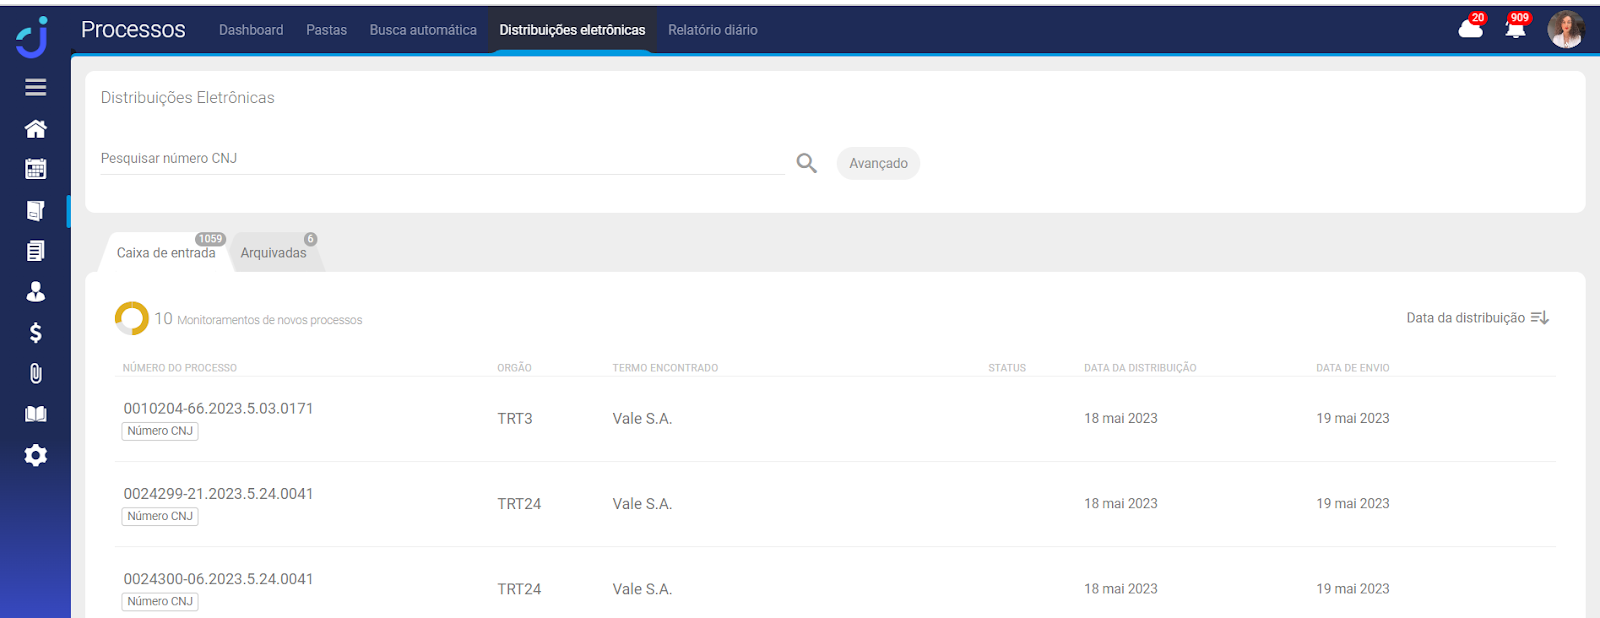Go to home via house icon
This screenshot has height=618, width=1600.
[x=36, y=129]
